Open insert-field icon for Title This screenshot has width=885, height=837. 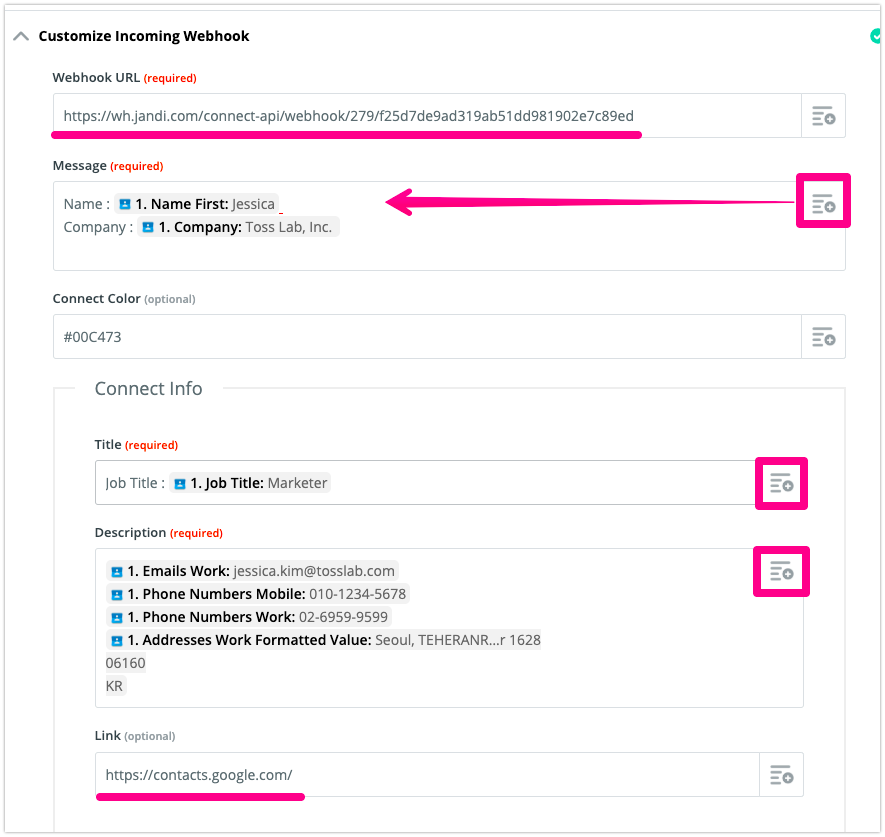point(782,483)
